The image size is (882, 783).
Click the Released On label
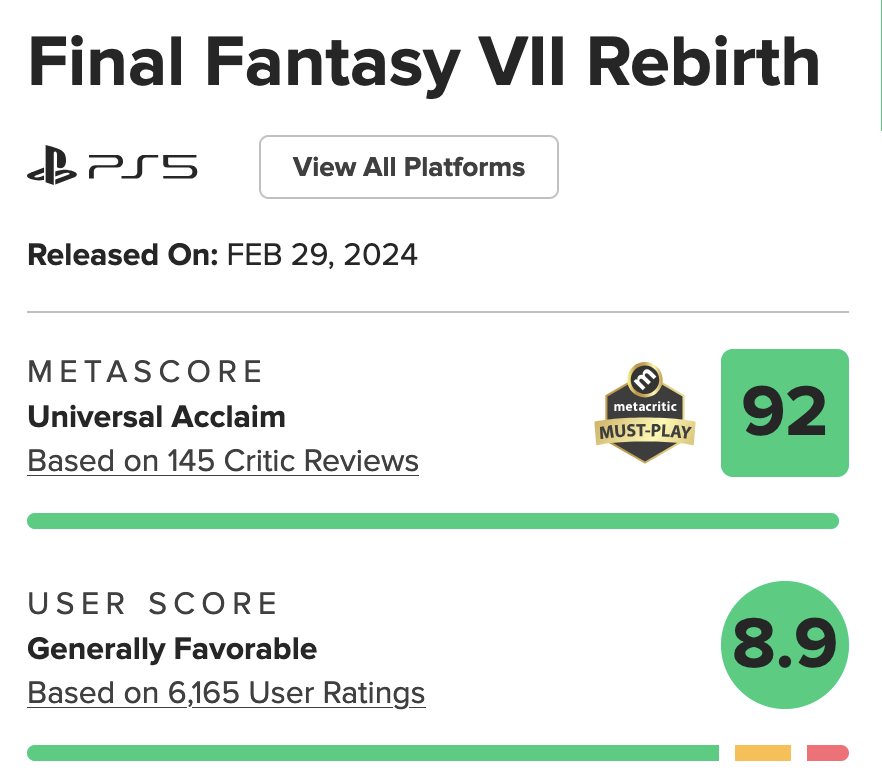(x=122, y=255)
